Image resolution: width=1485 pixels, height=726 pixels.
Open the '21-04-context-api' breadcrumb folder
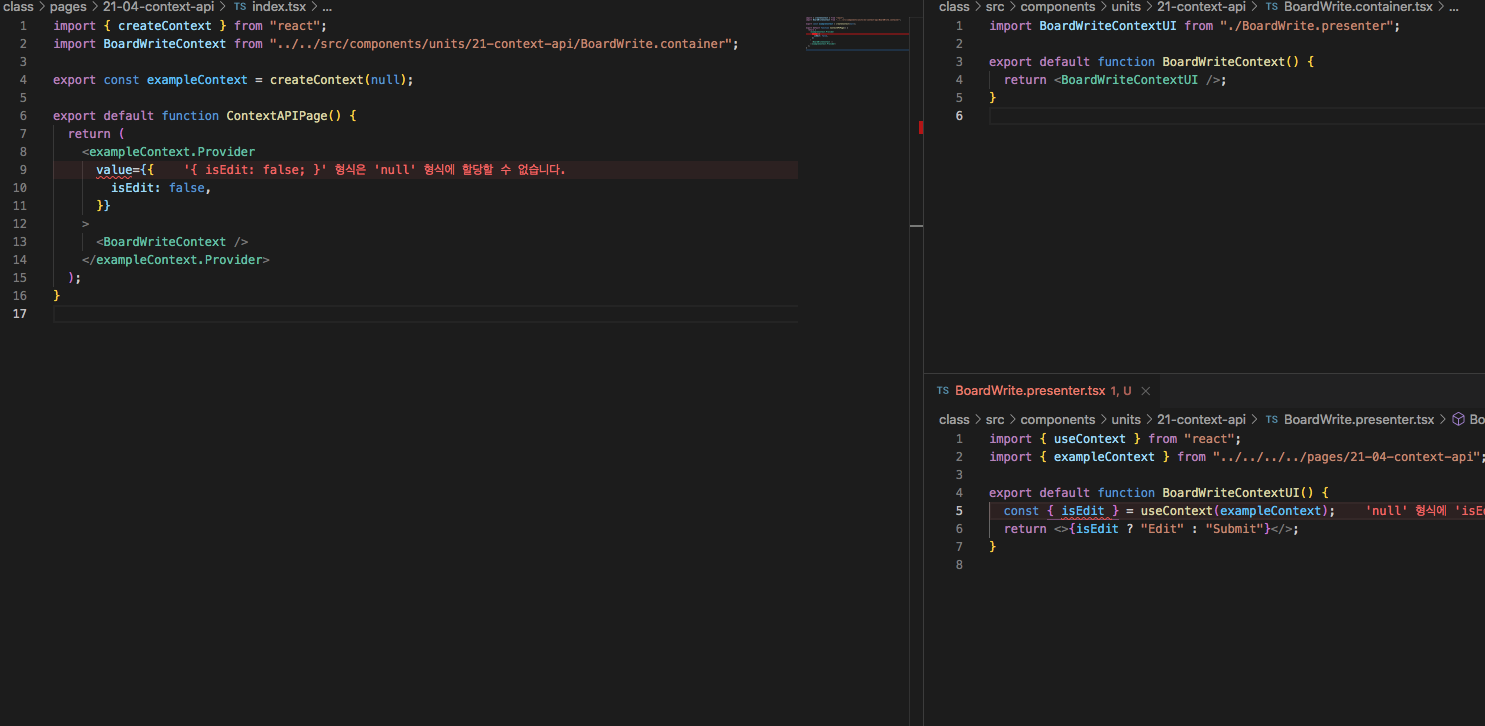coord(158,7)
